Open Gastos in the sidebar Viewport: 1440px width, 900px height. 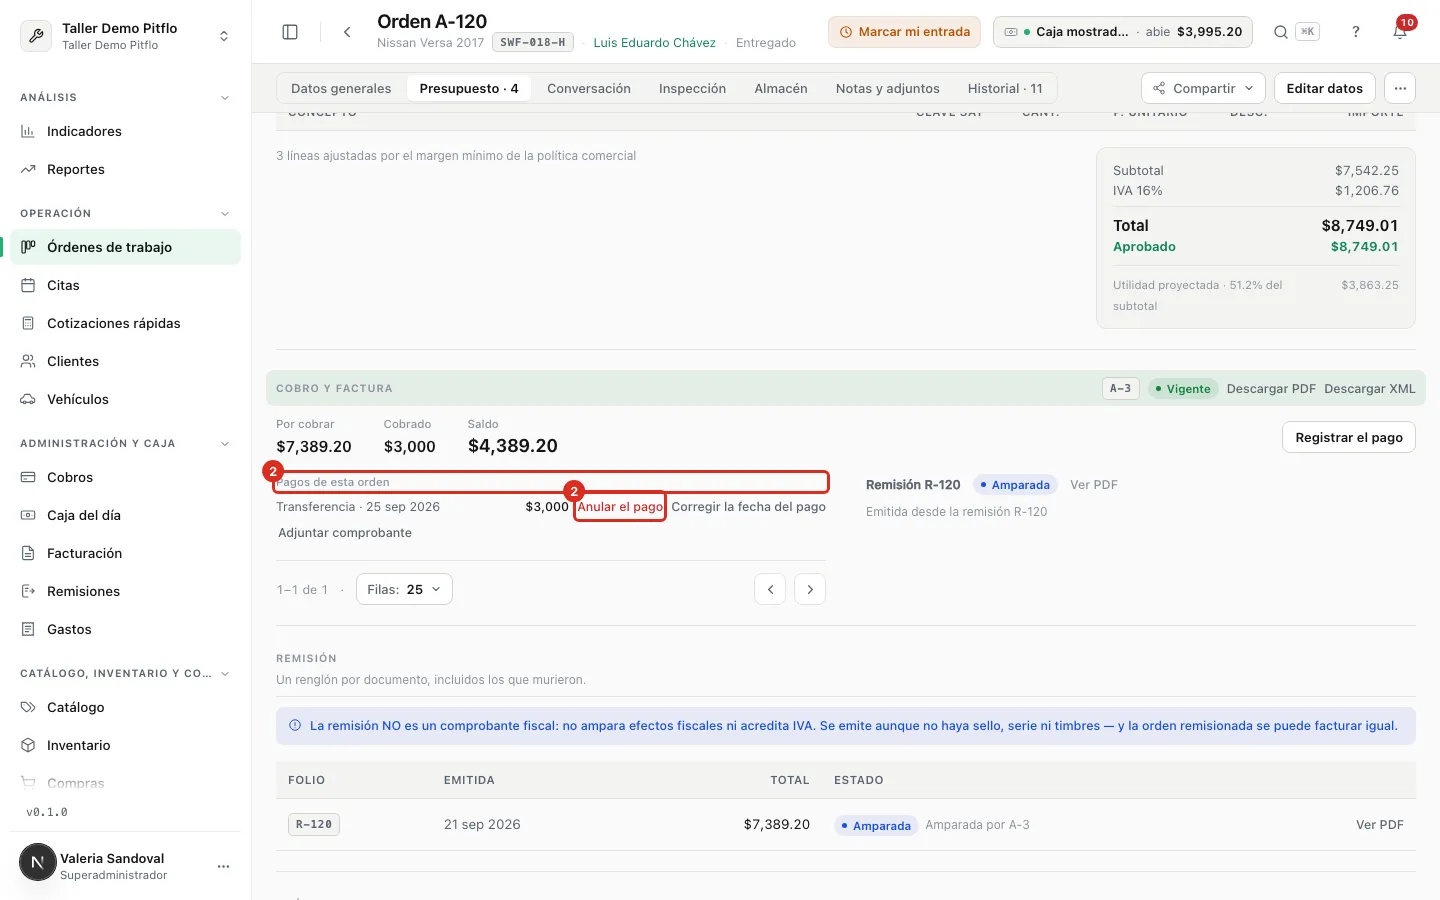tap(126, 629)
